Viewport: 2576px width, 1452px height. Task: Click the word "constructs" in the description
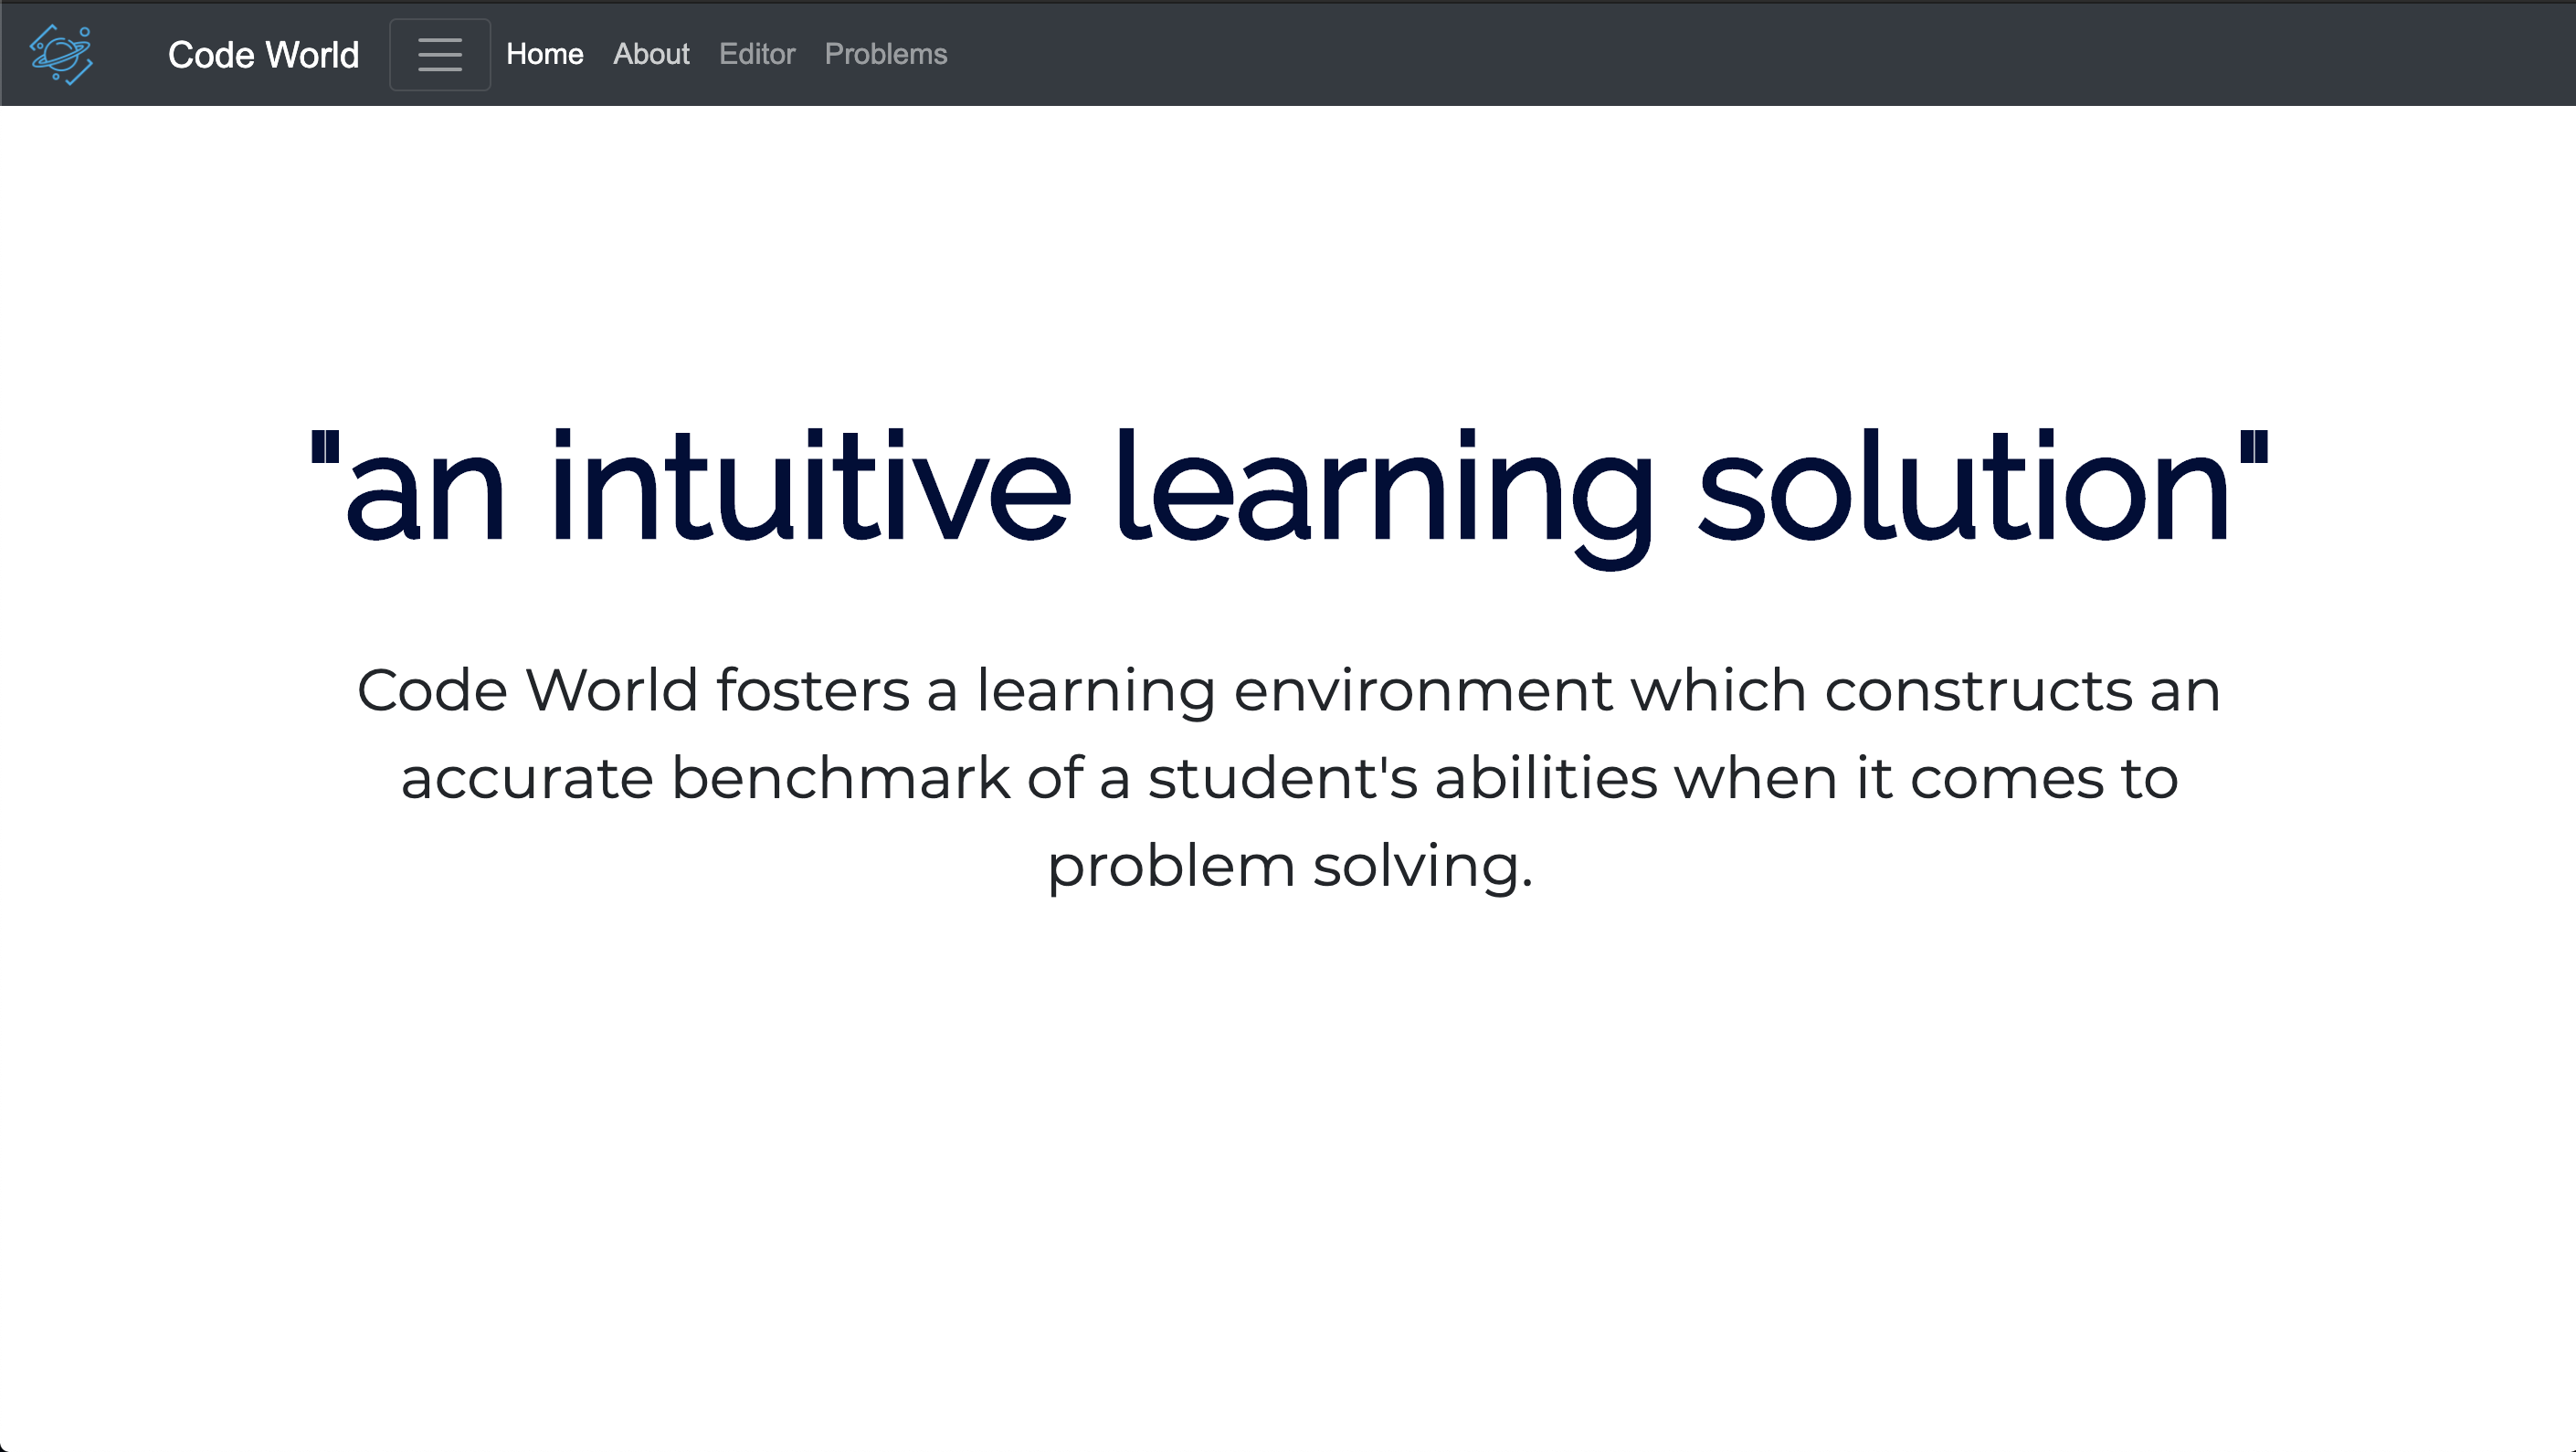pyautogui.click(x=1978, y=690)
